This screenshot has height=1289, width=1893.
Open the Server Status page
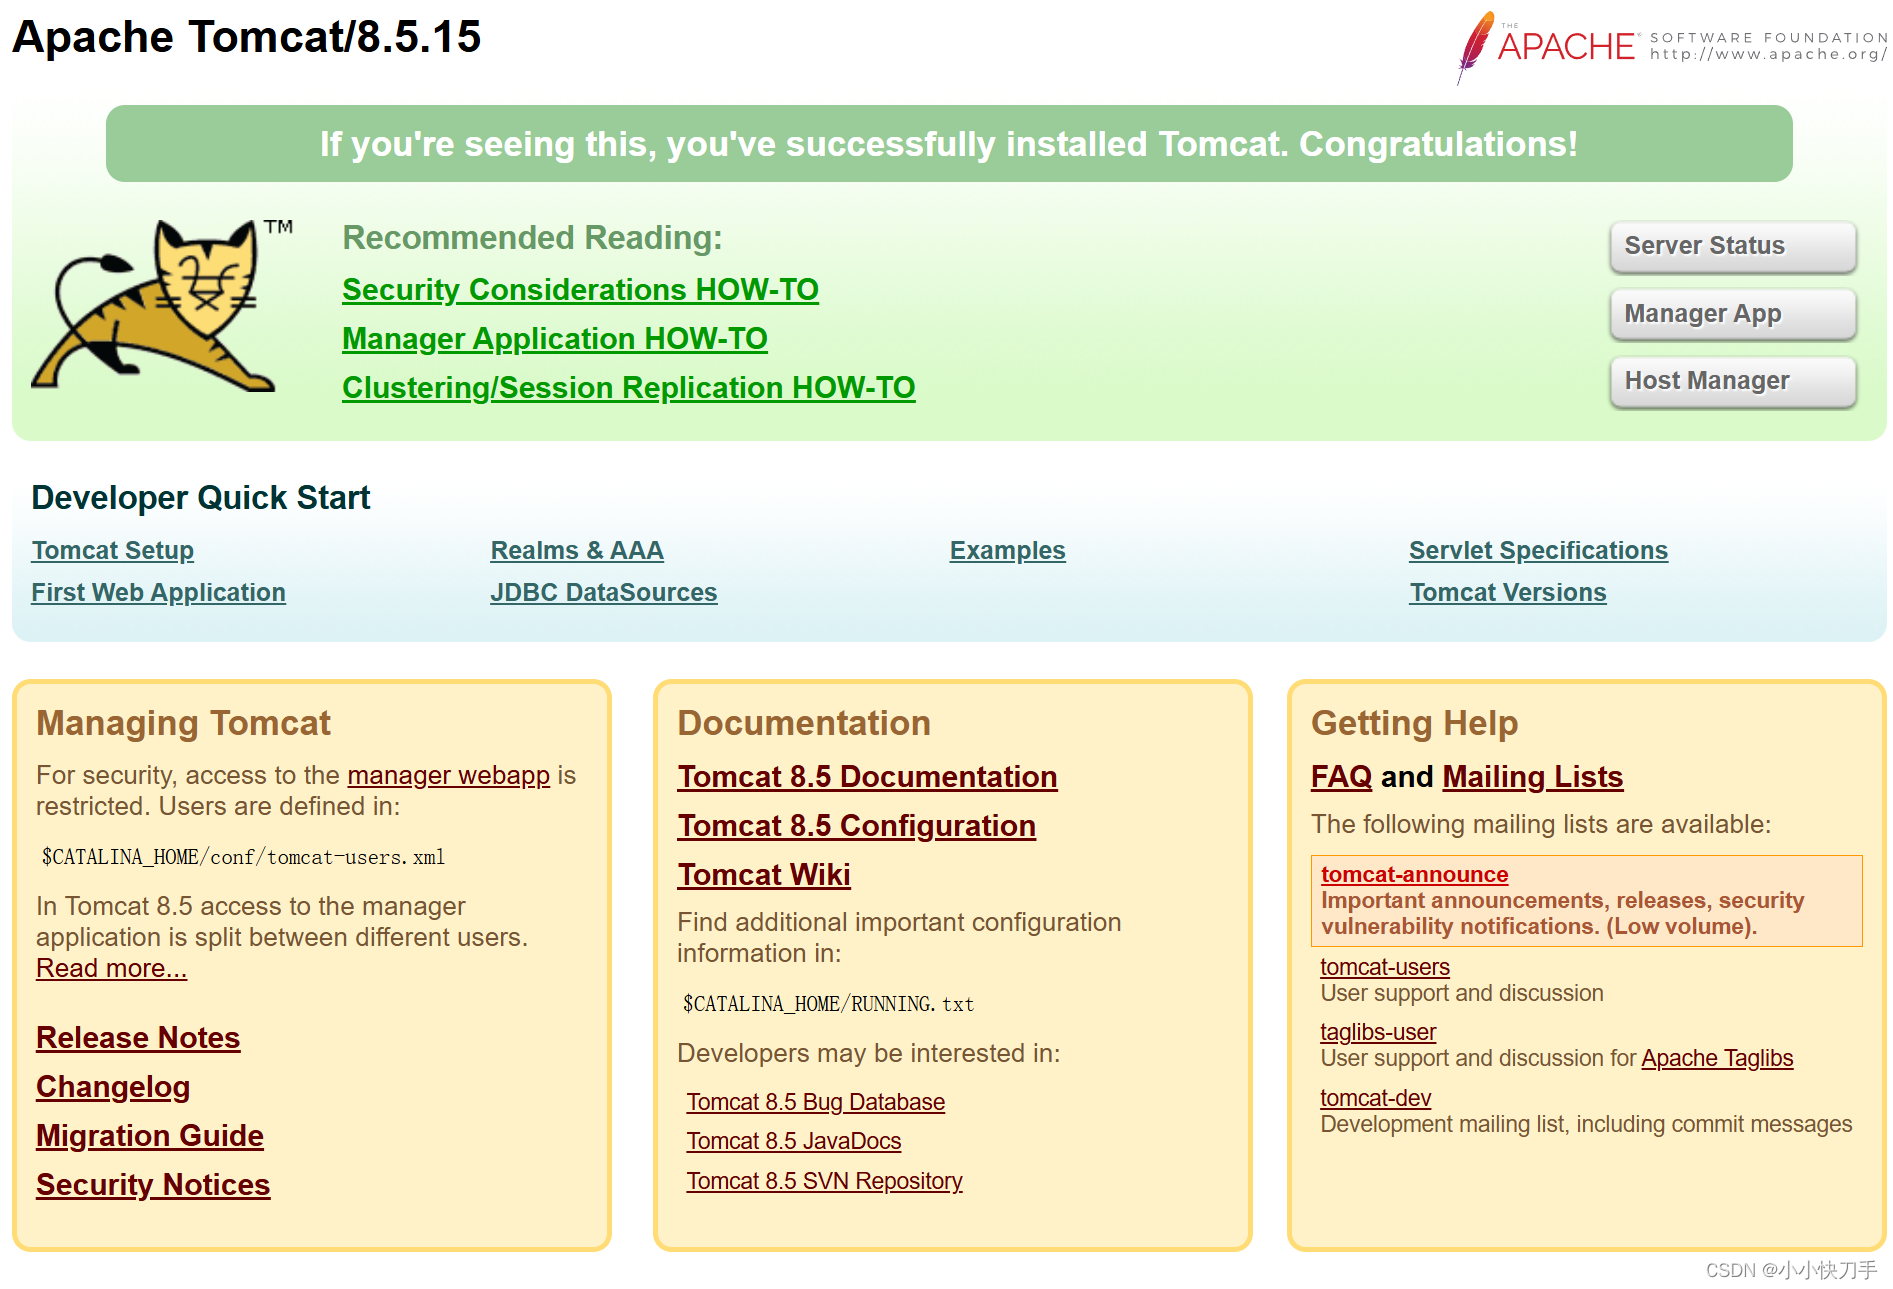point(1733,246)
